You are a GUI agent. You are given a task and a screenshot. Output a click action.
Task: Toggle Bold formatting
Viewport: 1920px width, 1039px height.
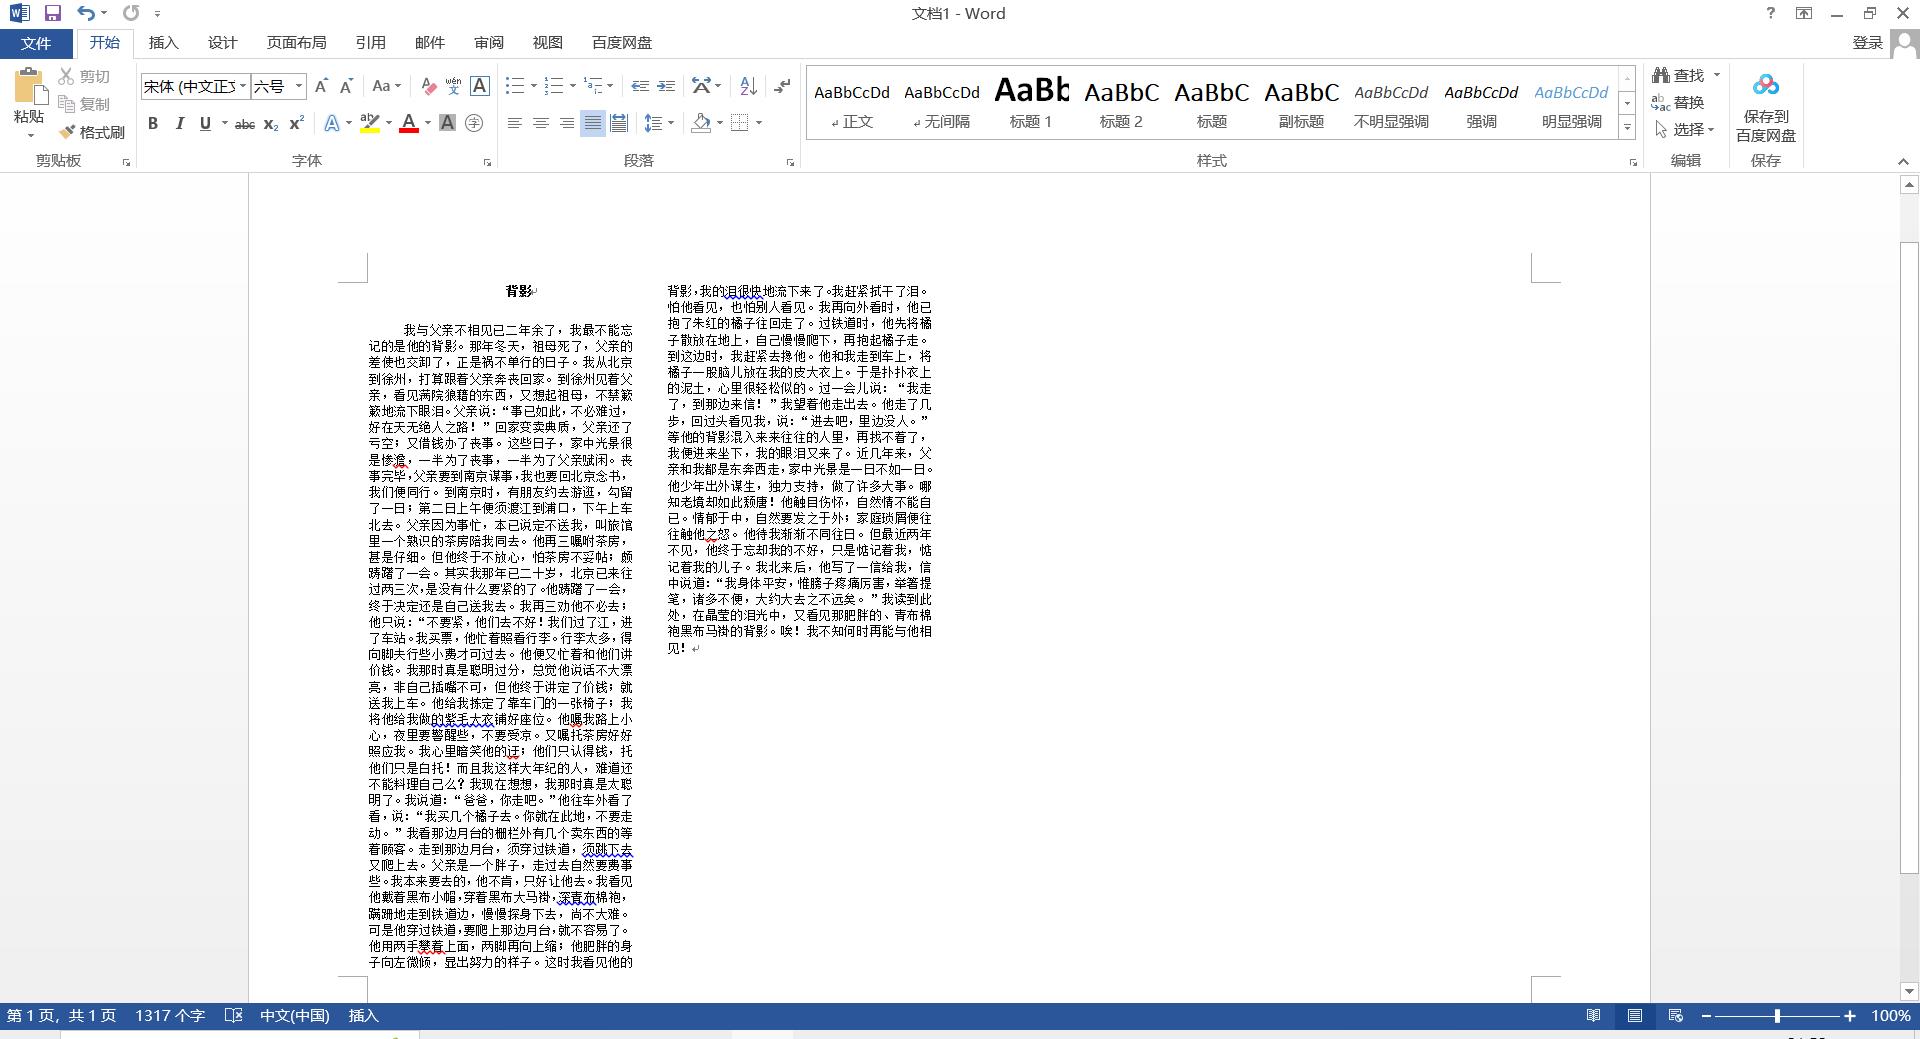153,124
